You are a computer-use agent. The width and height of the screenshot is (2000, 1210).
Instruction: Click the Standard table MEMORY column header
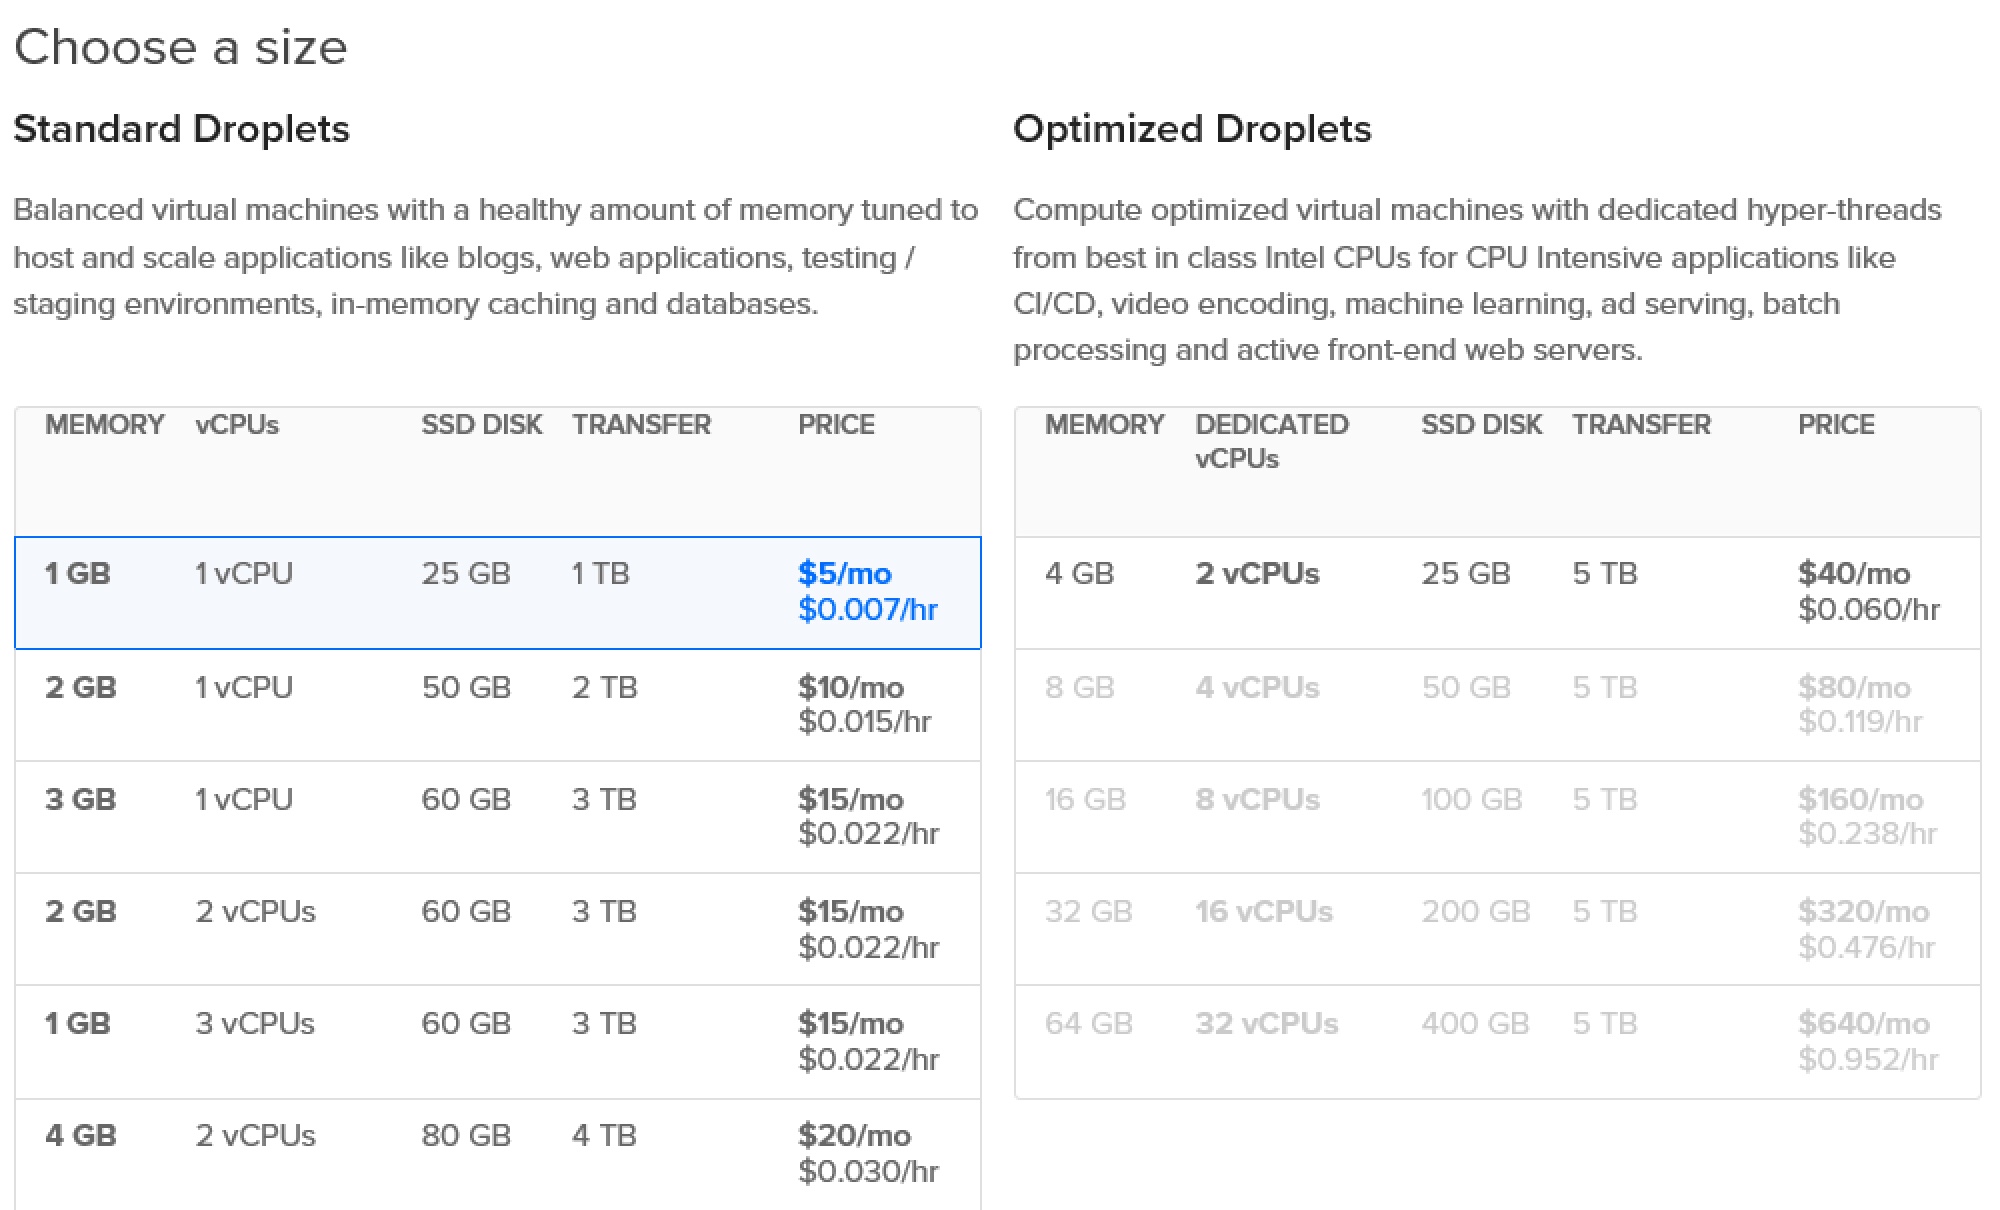click(104, 425)
